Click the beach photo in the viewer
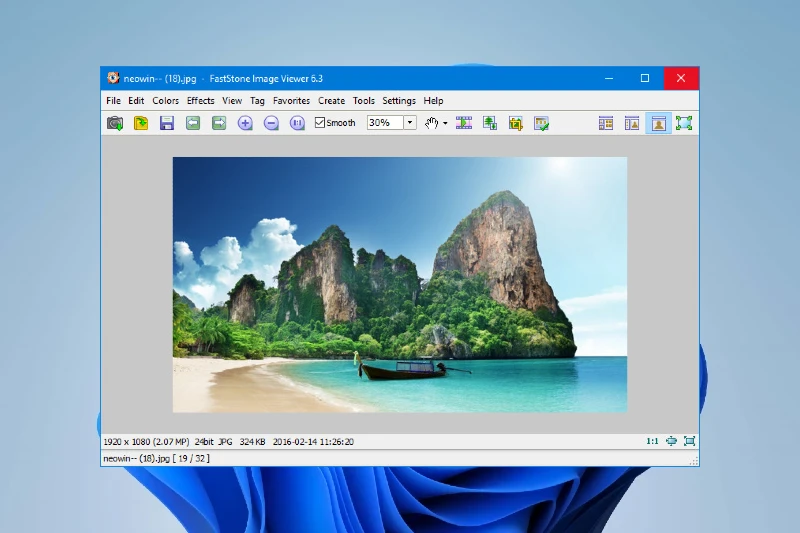This screenshot has width=800, height=533. coord(400,285)
